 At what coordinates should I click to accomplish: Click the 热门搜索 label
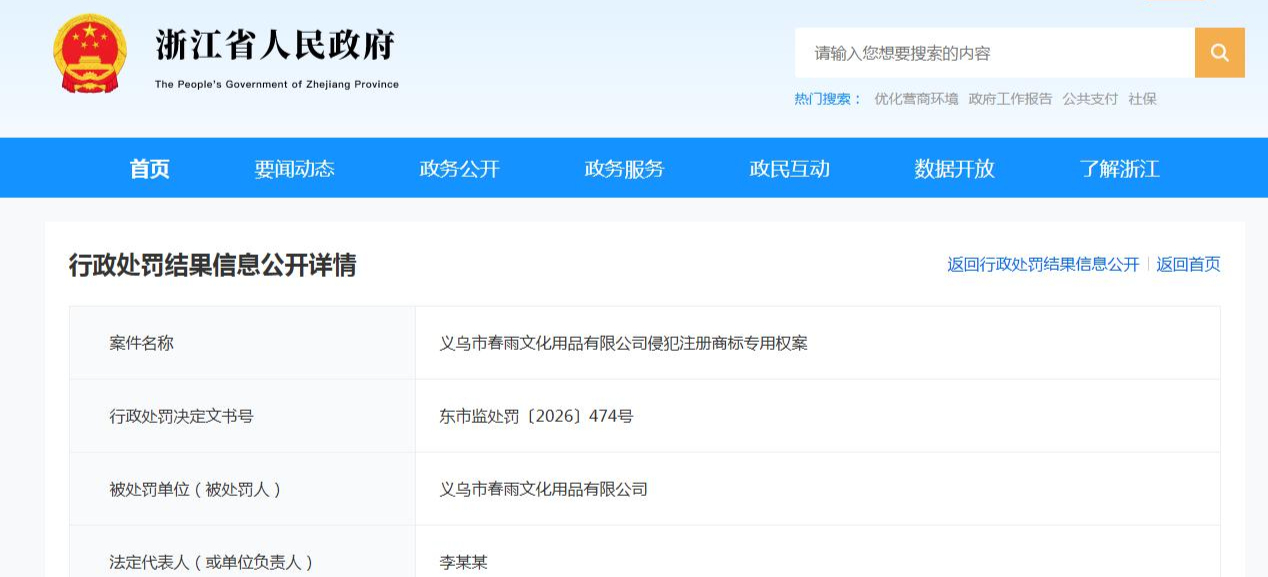[x=828, y=99]
